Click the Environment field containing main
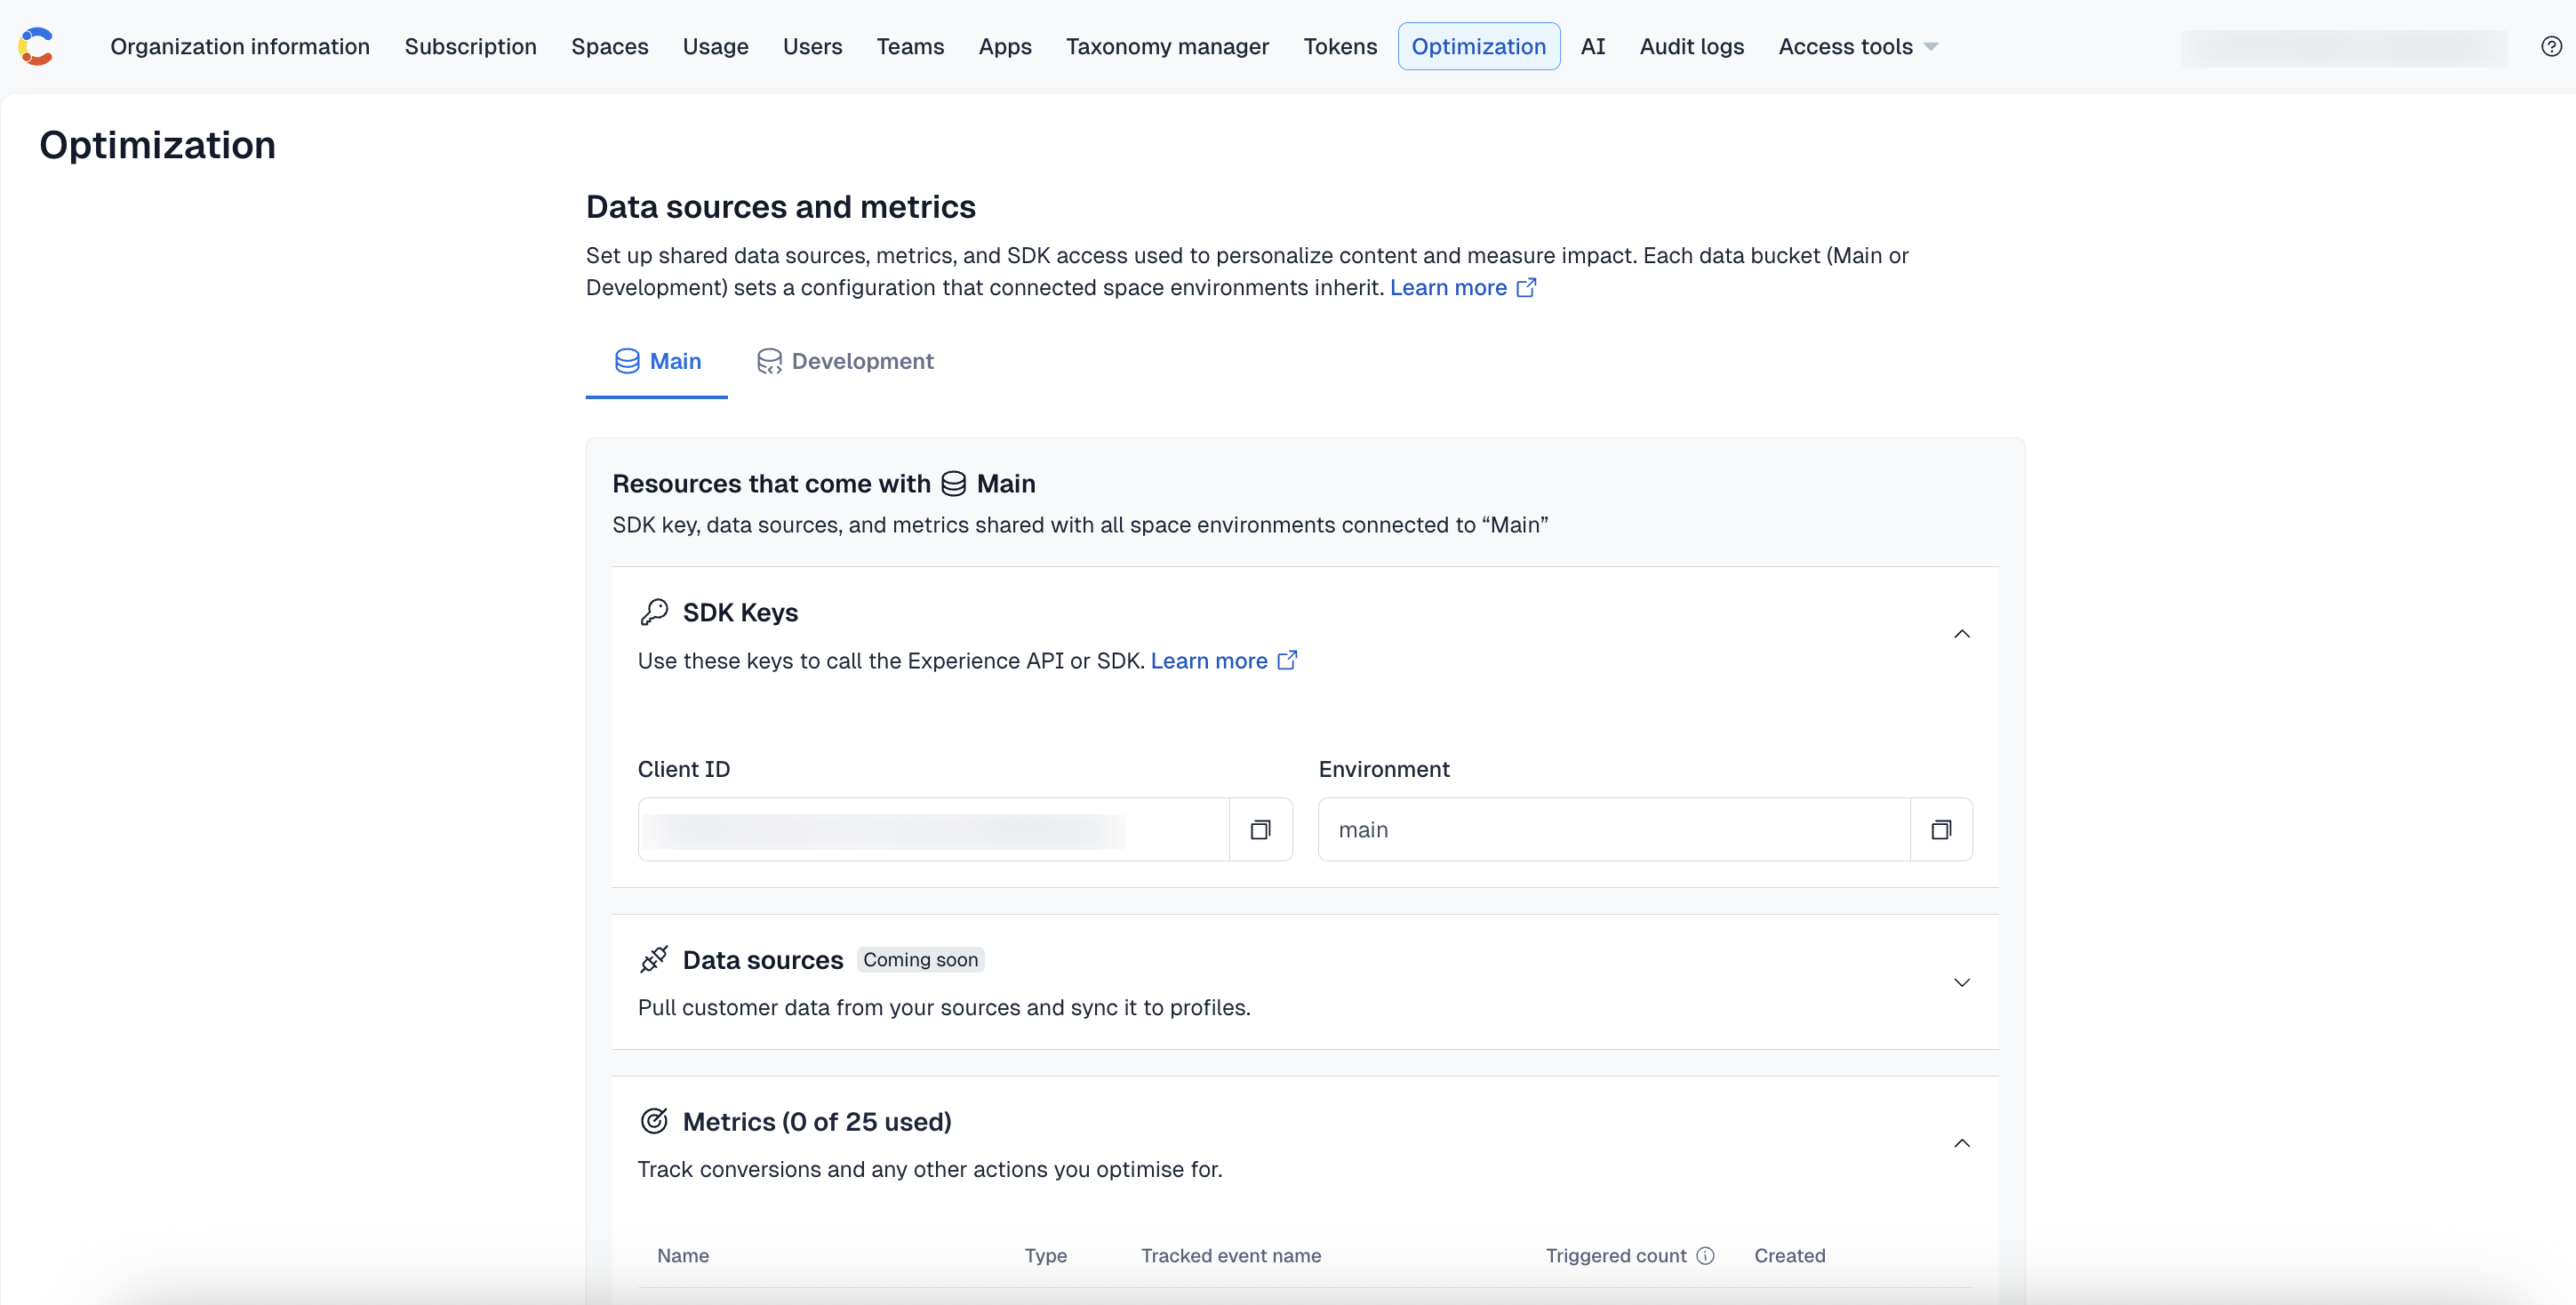Screen dimensions: 2576x1305 pyautogui.click(x=1613, y=829)
